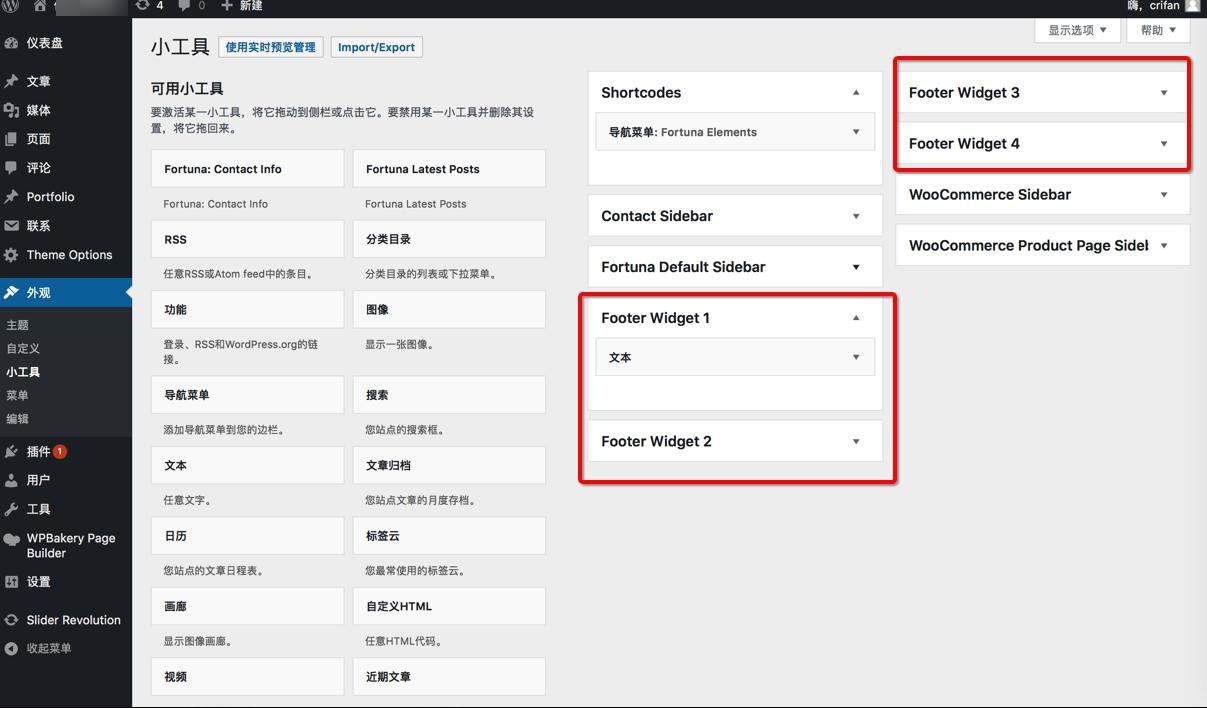
Task: Expand the Footer Widget 4 panel
Action: pyautogui.click(x=1164, y=144)
